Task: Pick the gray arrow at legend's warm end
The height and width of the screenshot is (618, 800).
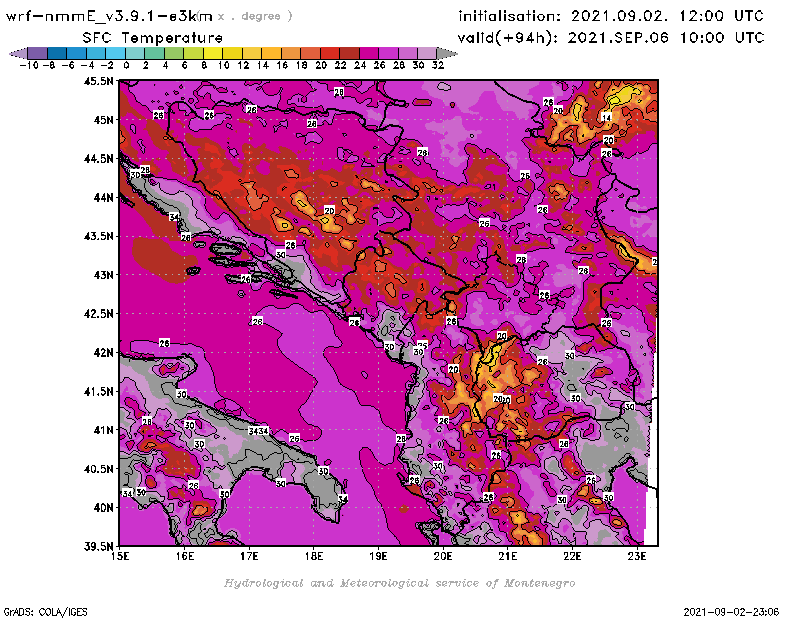Action: pyautogui.click(x=447, y=53)
